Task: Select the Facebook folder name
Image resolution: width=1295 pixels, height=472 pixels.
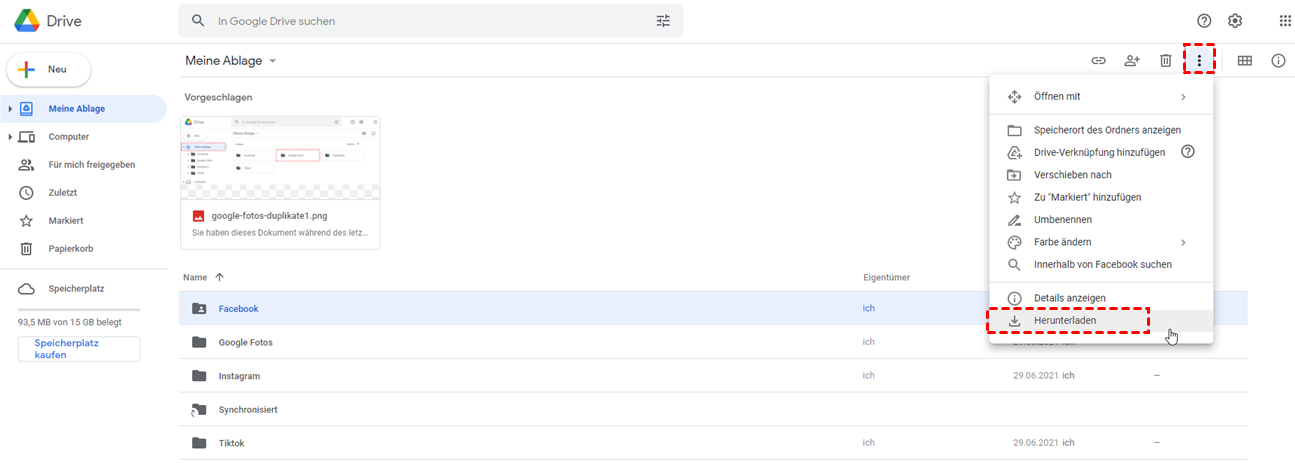Action: click(238, 309)
